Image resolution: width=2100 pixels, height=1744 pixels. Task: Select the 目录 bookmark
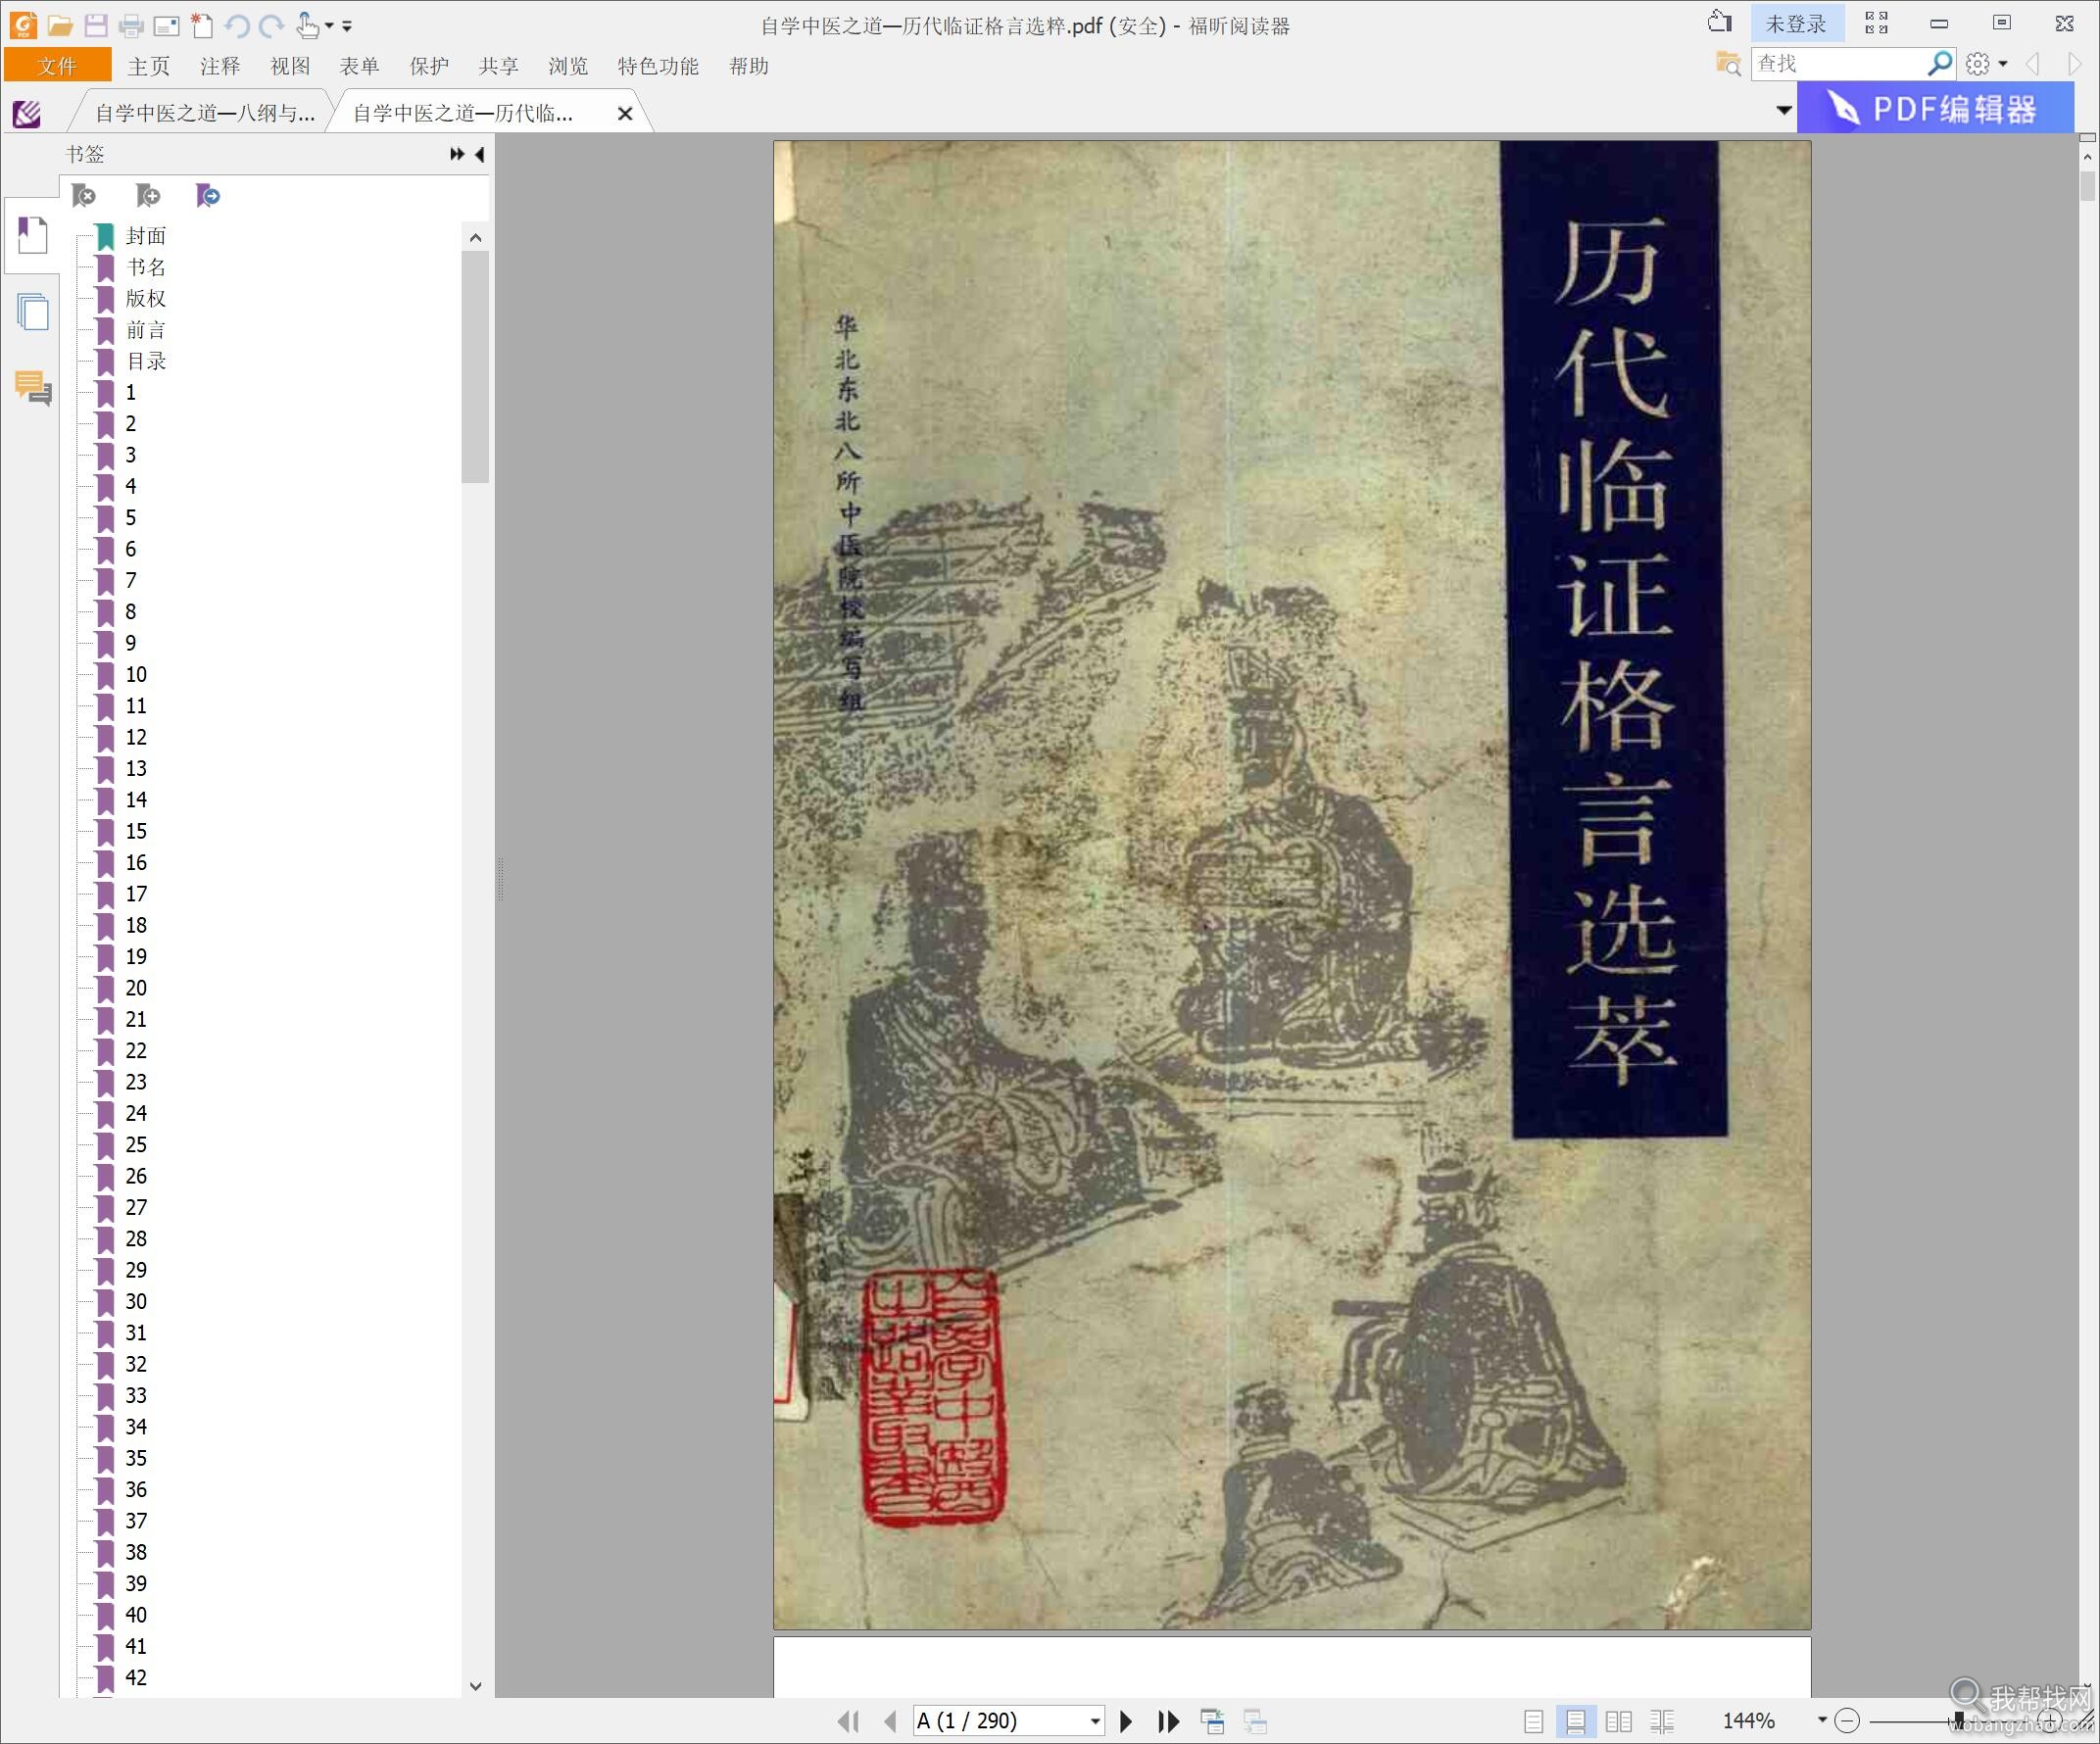(x=146, y=361)
